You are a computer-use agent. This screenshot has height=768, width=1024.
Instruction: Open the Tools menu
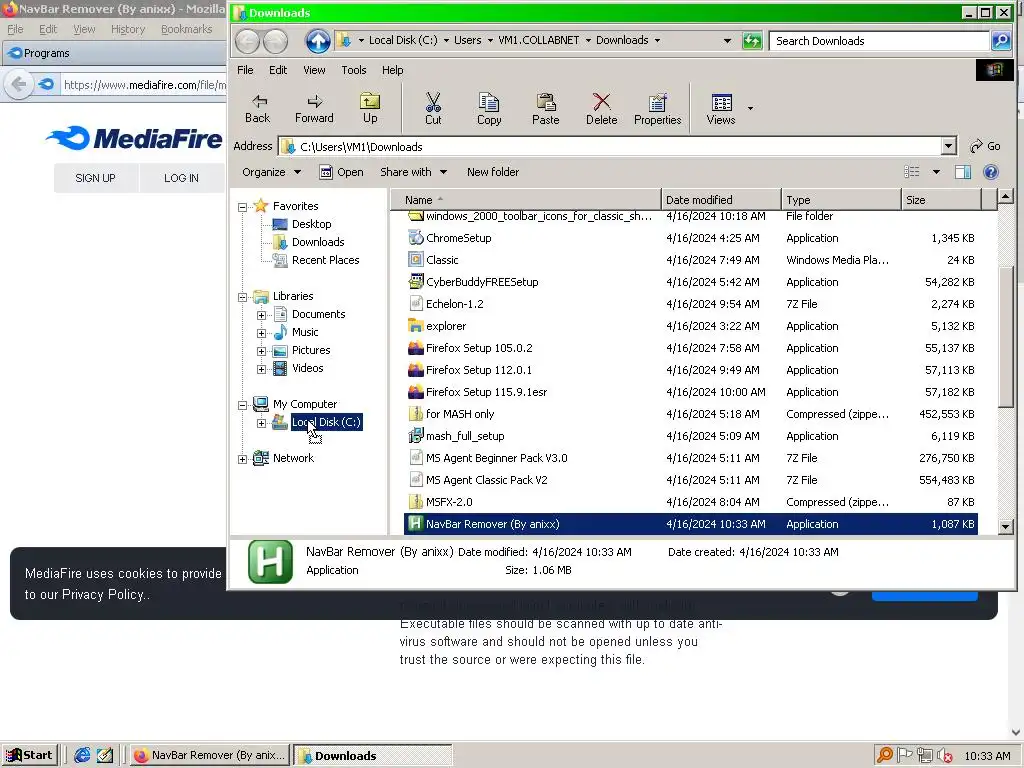tap(354, 70)
